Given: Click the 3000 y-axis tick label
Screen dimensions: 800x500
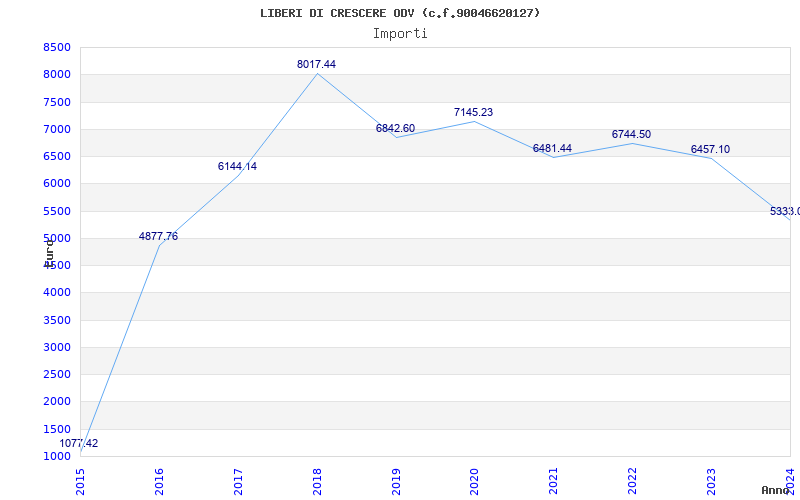Looking at the screenshot, I should click(57, 347).
